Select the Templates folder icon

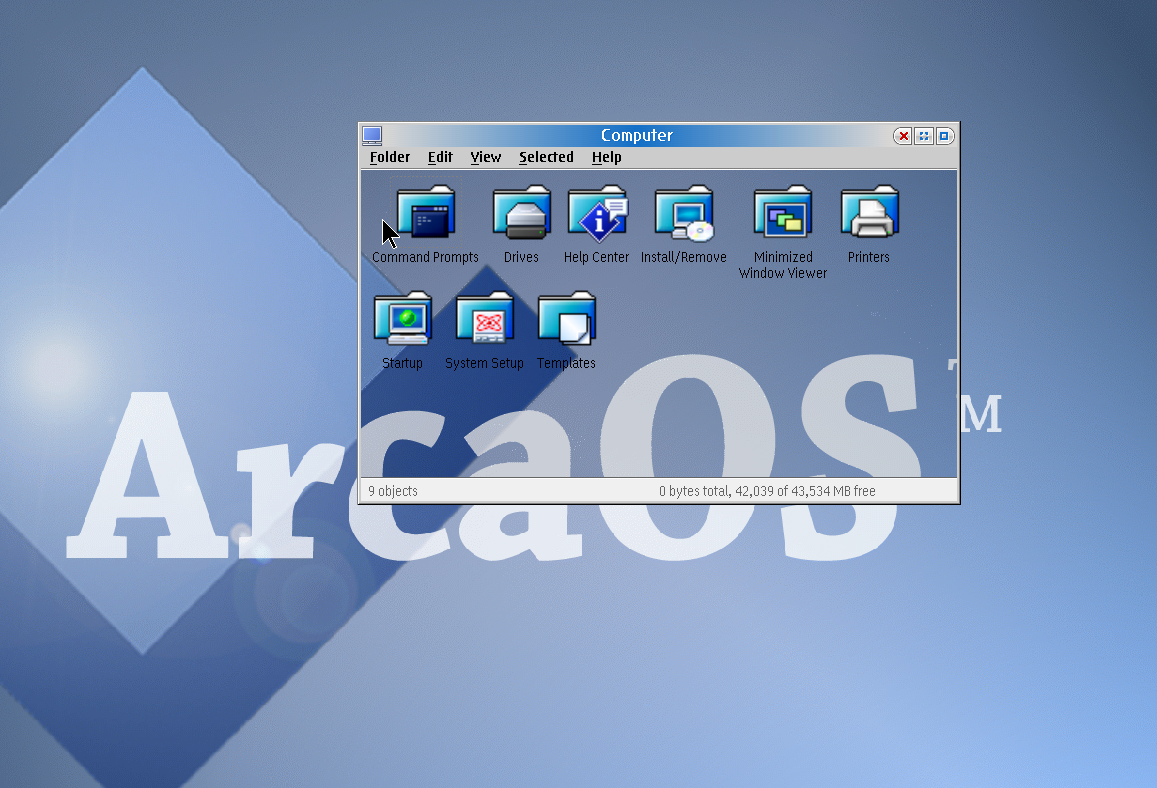[x=567, y=318]
